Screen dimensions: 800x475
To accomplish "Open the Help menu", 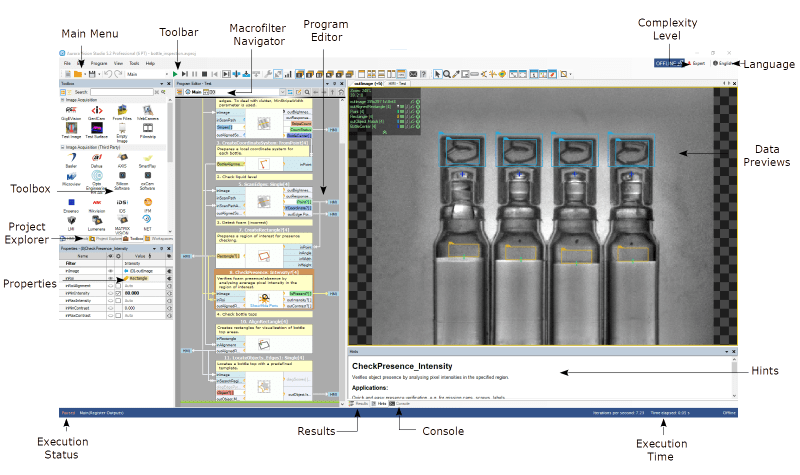I will coord(151,63).
